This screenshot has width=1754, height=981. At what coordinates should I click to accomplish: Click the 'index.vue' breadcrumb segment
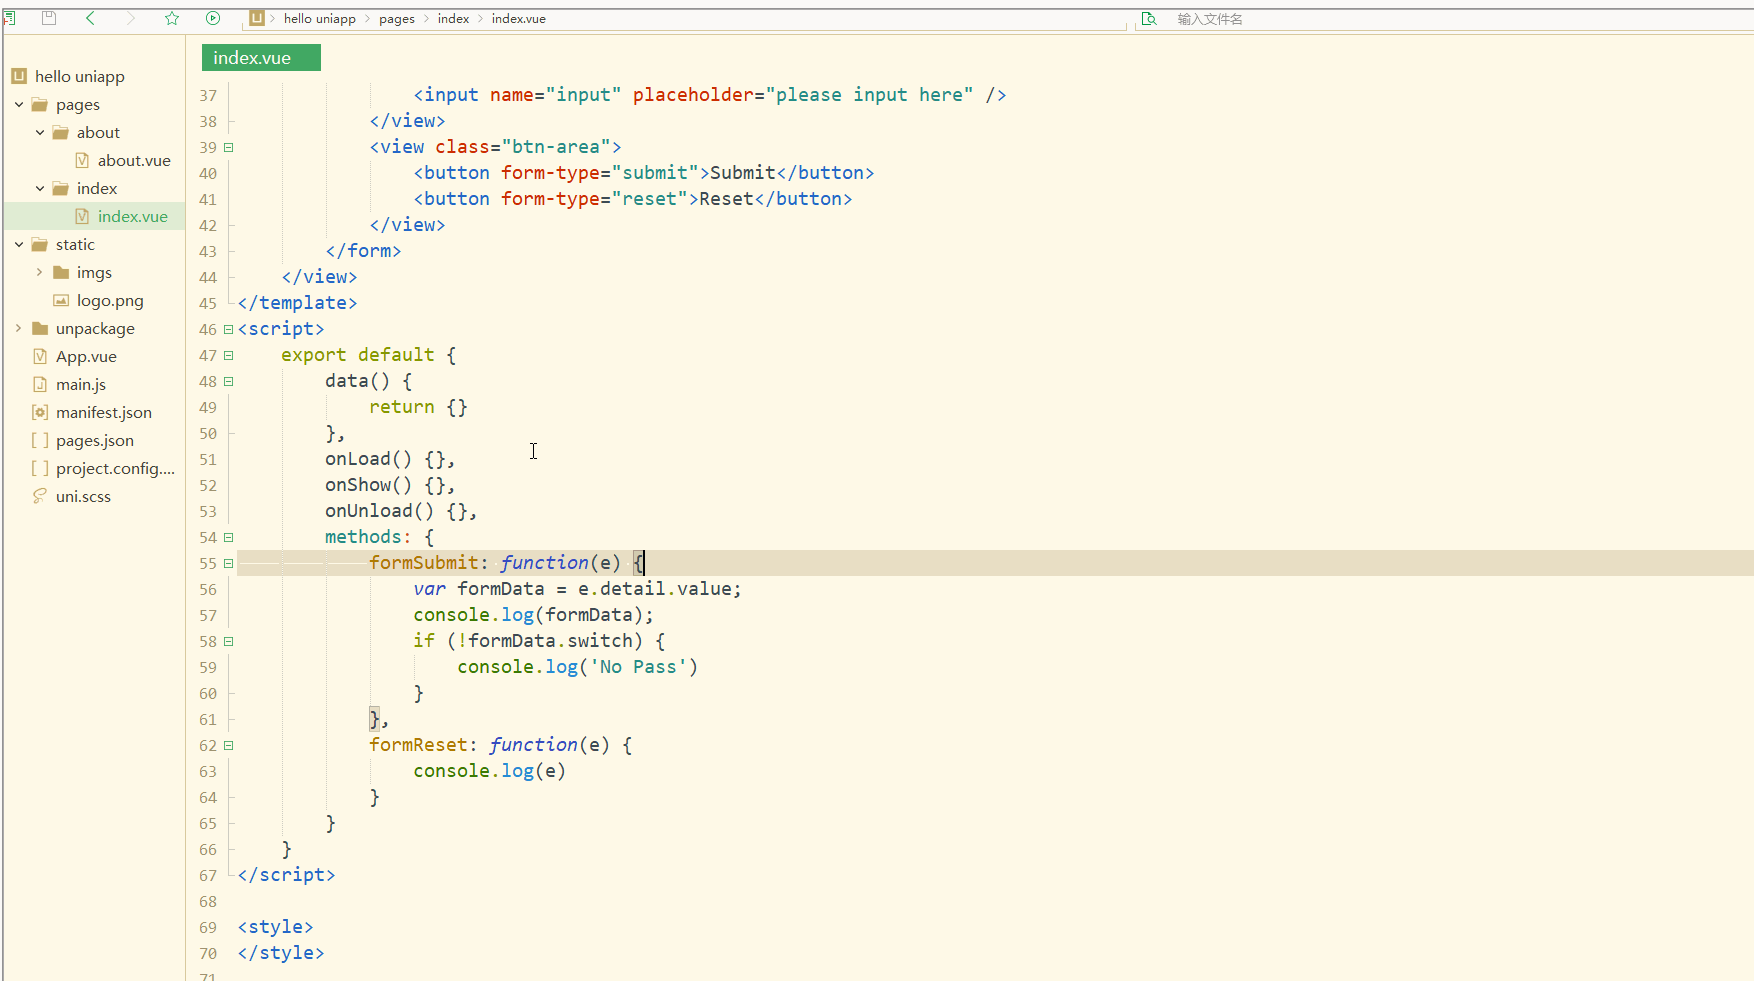[x=519, y=19]
